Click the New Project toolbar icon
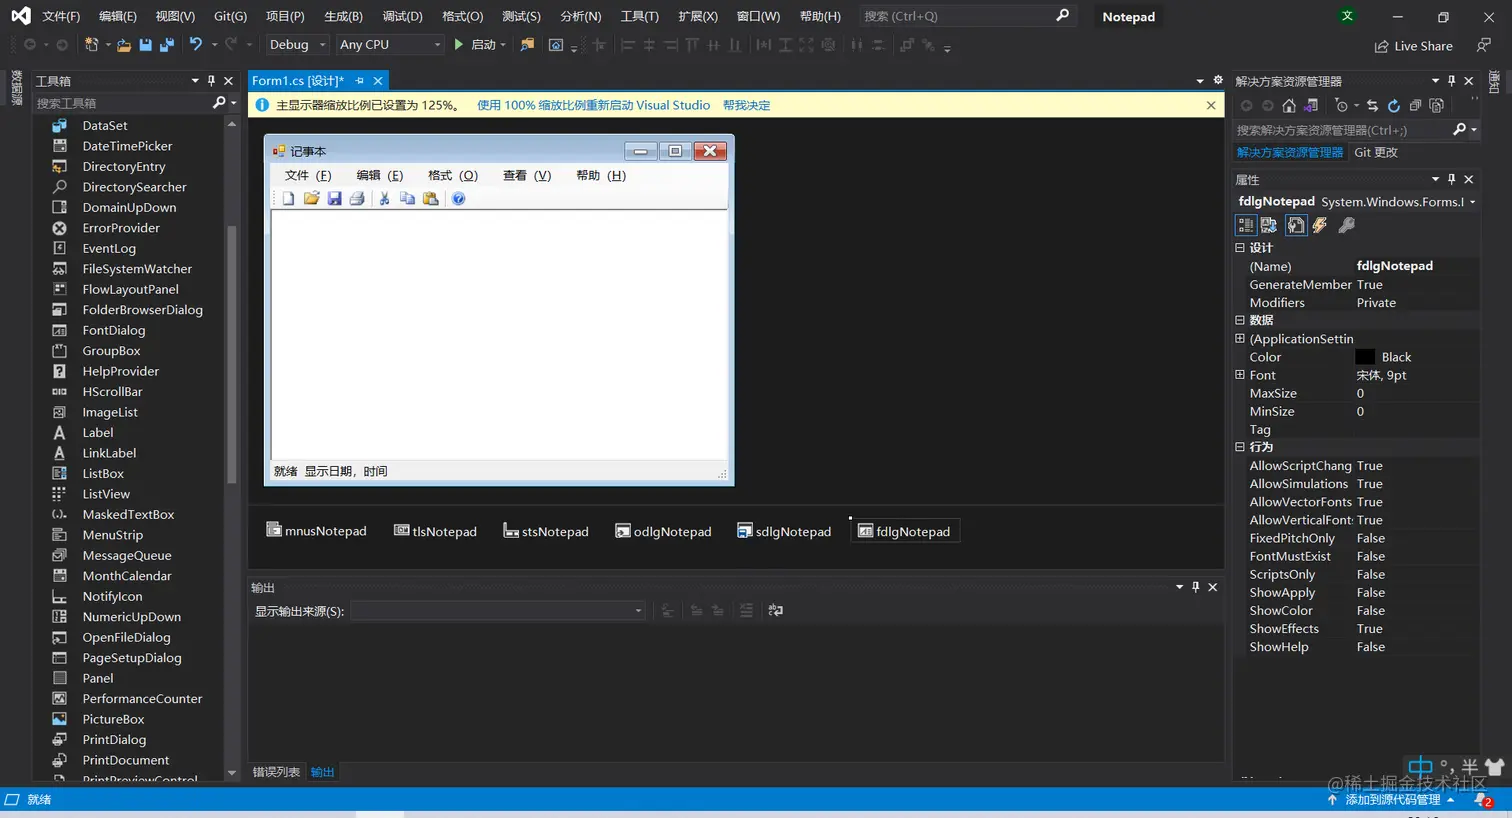The height and width of the screenshot is (818, 1512). 91,45
